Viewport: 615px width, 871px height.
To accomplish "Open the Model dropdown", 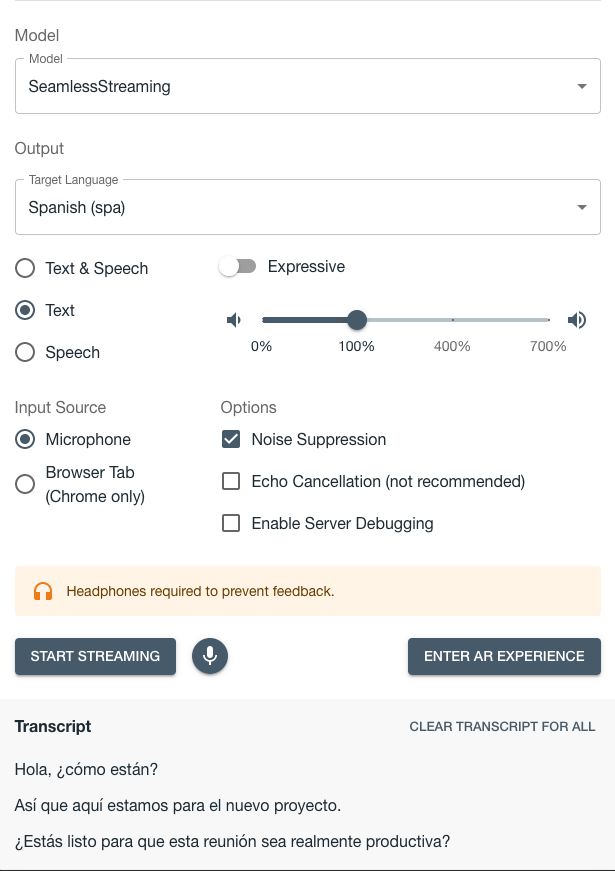I will 307,87.
